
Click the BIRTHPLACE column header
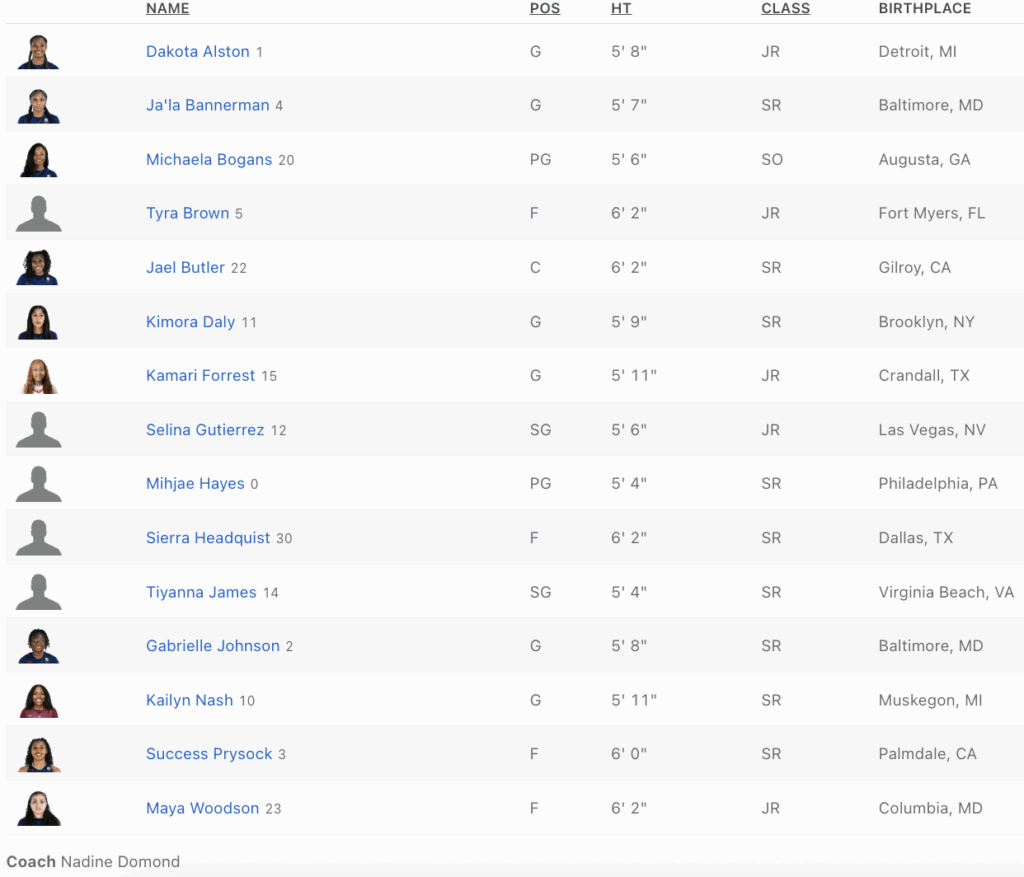924,9
